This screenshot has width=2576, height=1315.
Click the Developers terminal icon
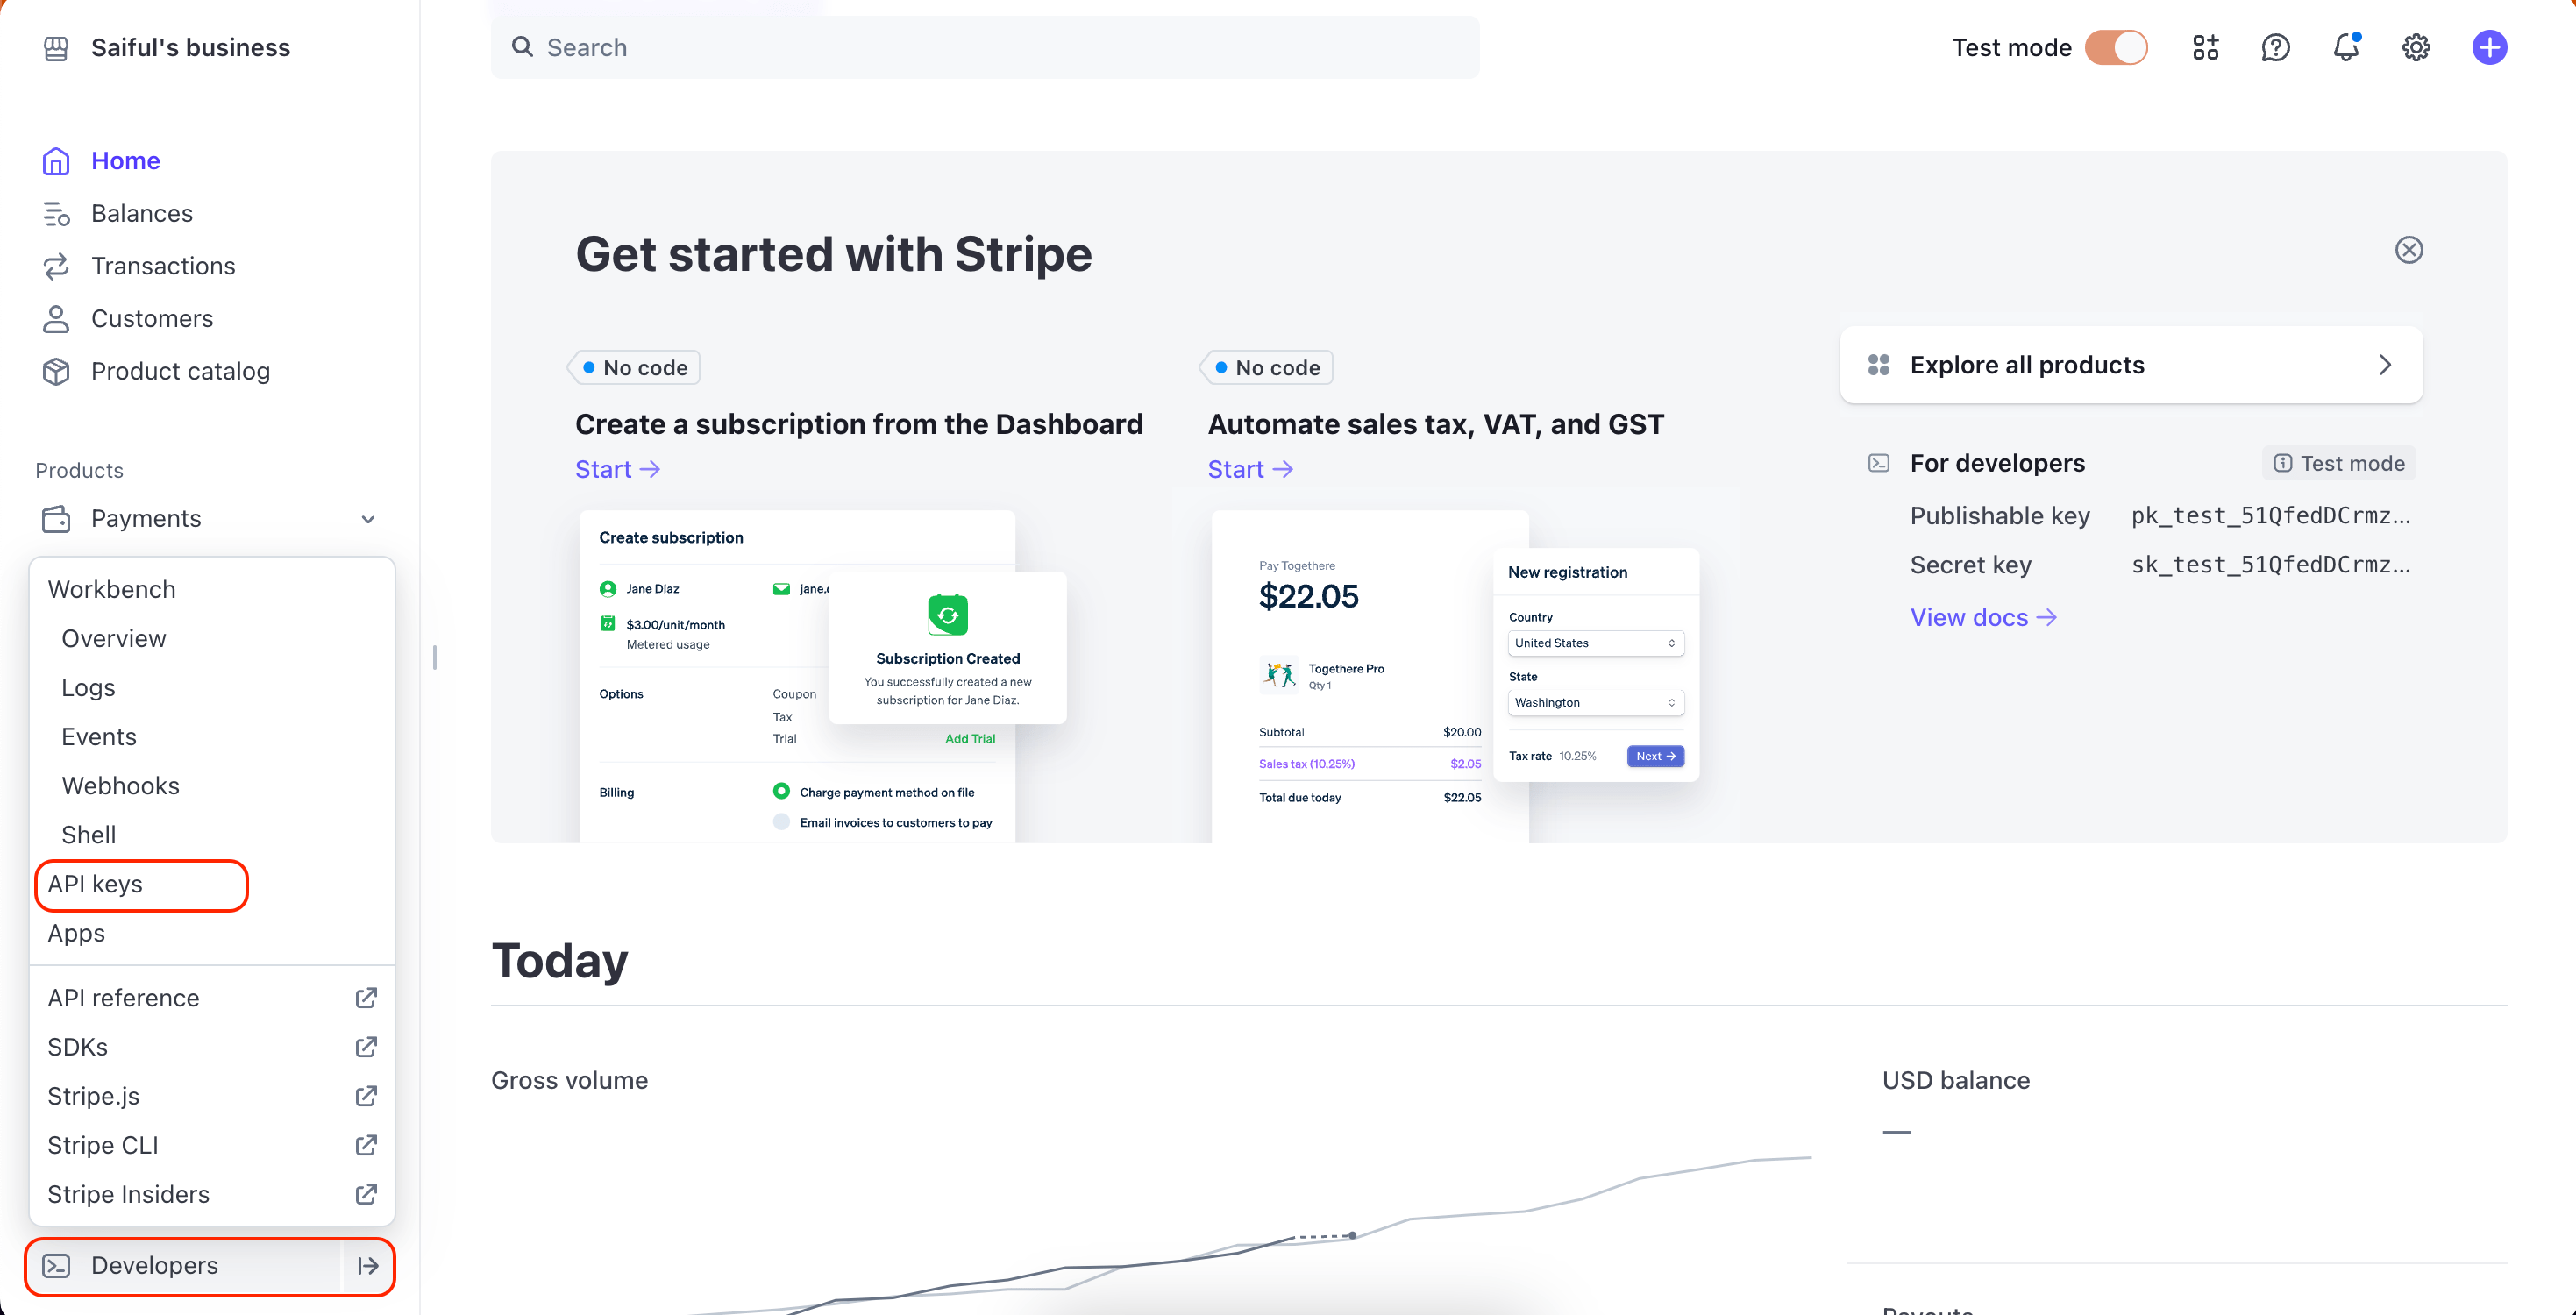coord(56,1266)
